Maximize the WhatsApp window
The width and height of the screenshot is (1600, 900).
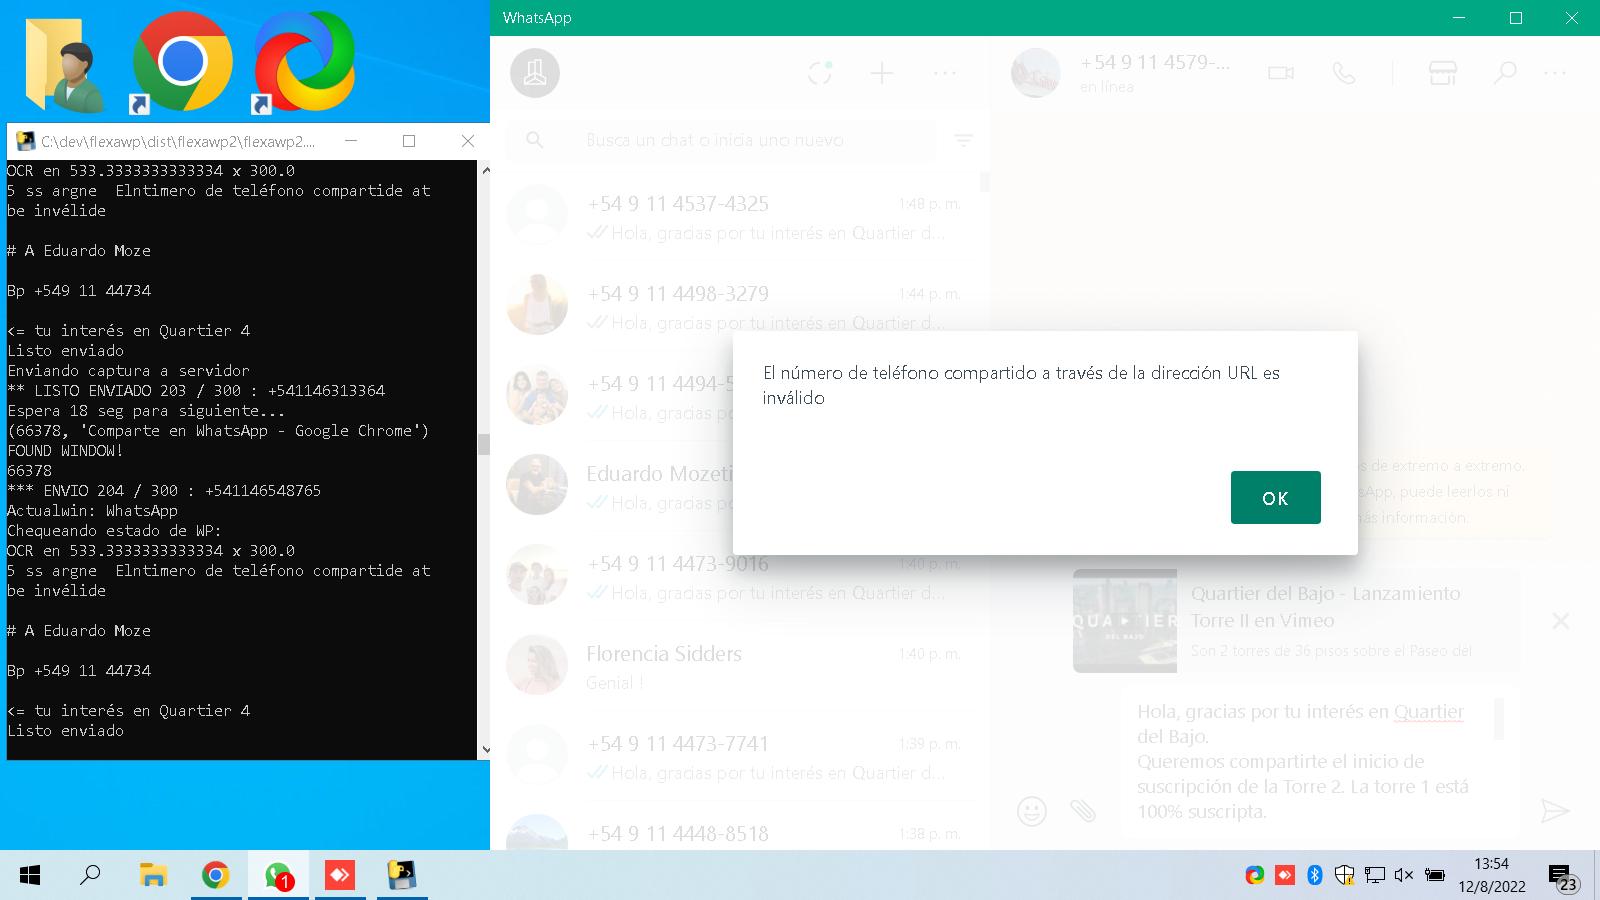1516,18
